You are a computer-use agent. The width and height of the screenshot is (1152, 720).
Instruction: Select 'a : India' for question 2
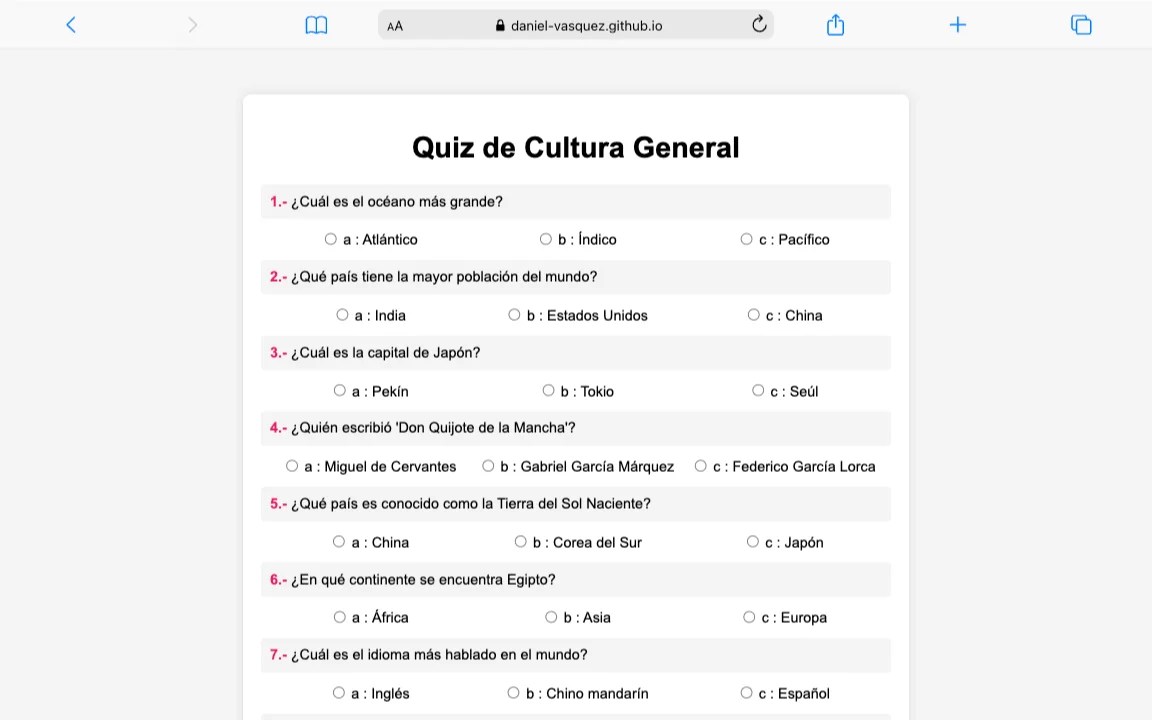point(342,314)
